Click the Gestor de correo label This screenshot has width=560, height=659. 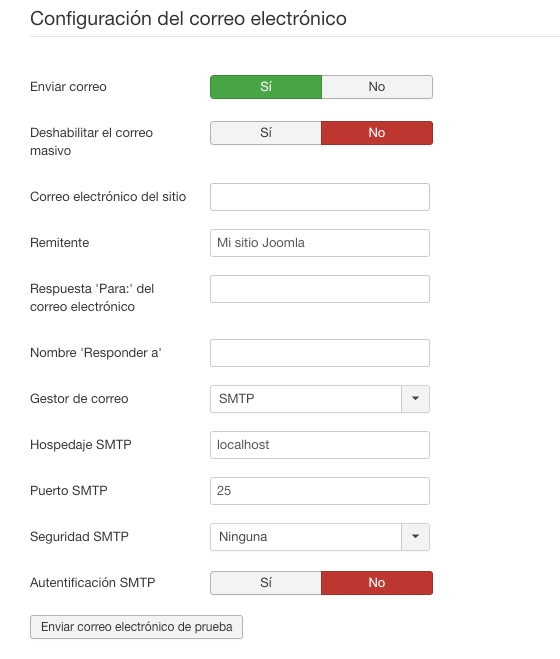point(79,398)
